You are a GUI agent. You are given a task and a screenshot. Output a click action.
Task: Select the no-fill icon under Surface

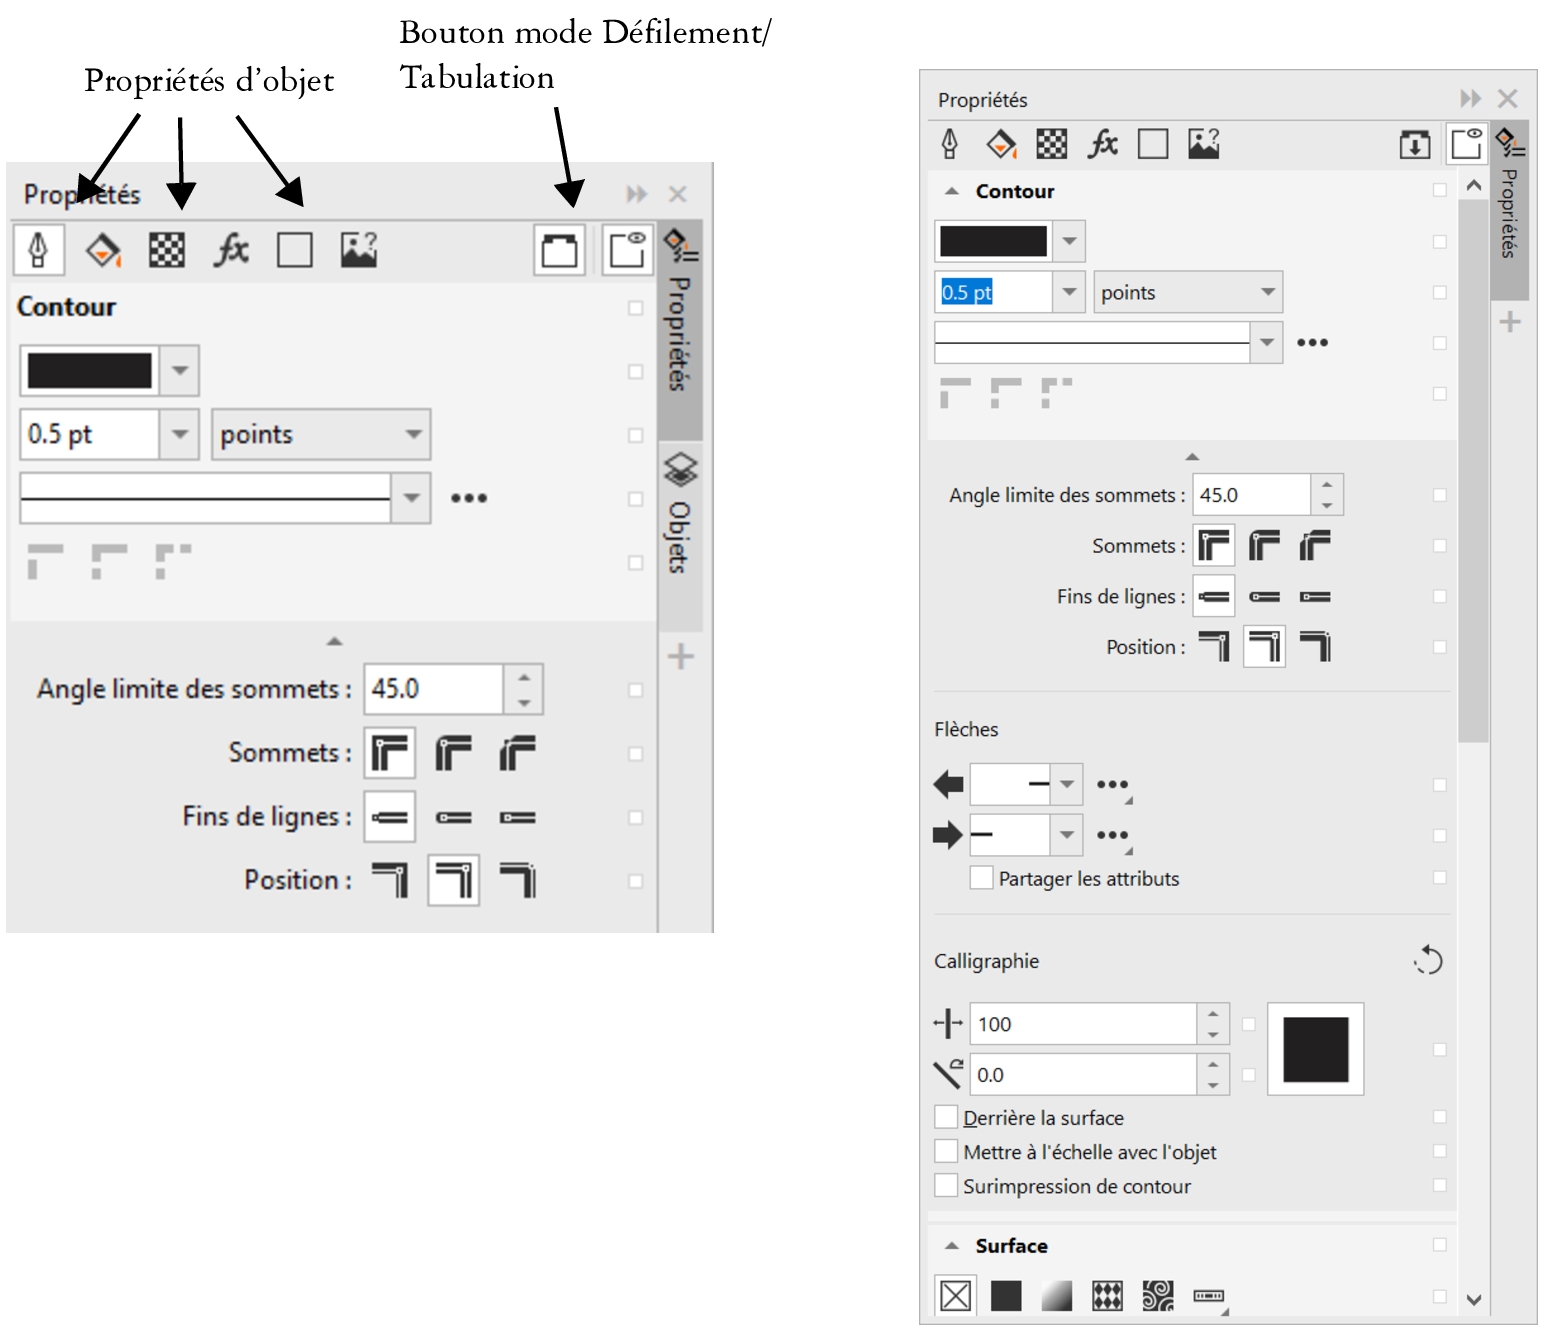click(x=955, y=1295)
